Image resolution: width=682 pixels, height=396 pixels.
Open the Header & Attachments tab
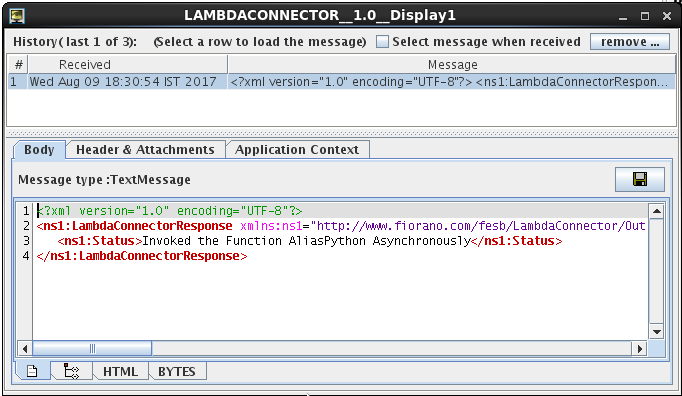coord(145,150)
